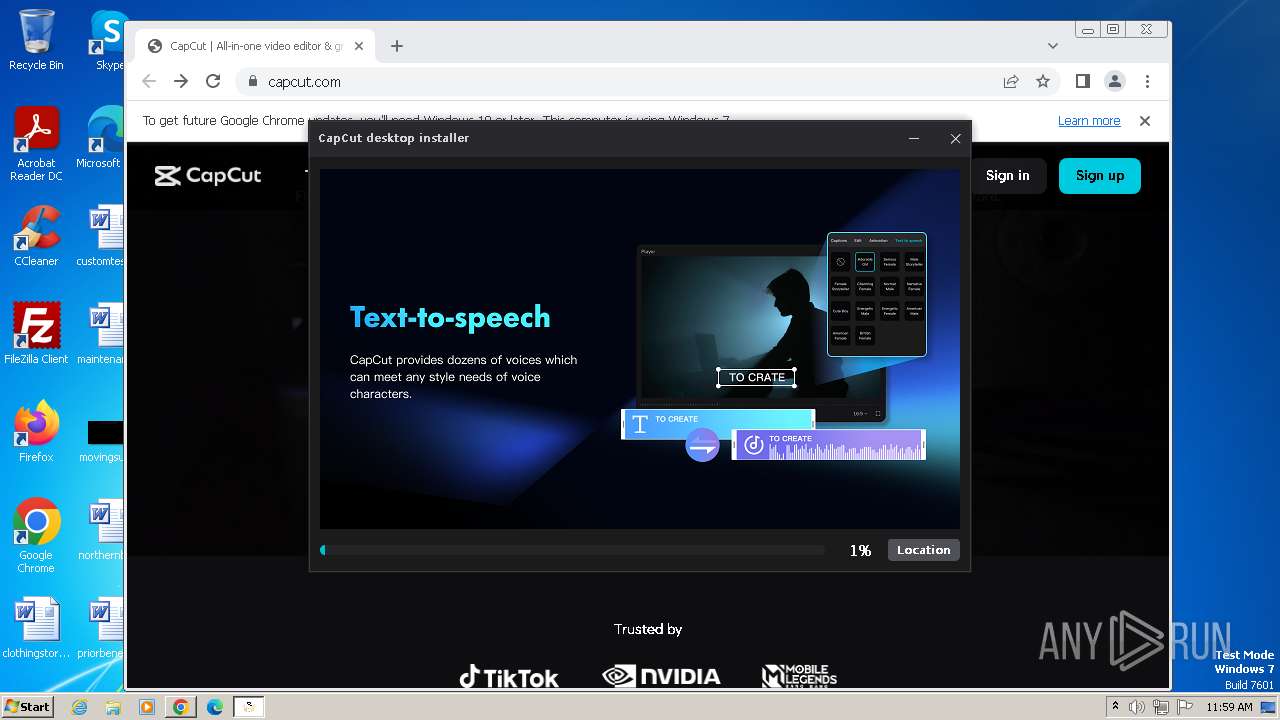Show hidden system tray icons
The height and width of the screenshot is (720, 1280).
[1115, 707]
